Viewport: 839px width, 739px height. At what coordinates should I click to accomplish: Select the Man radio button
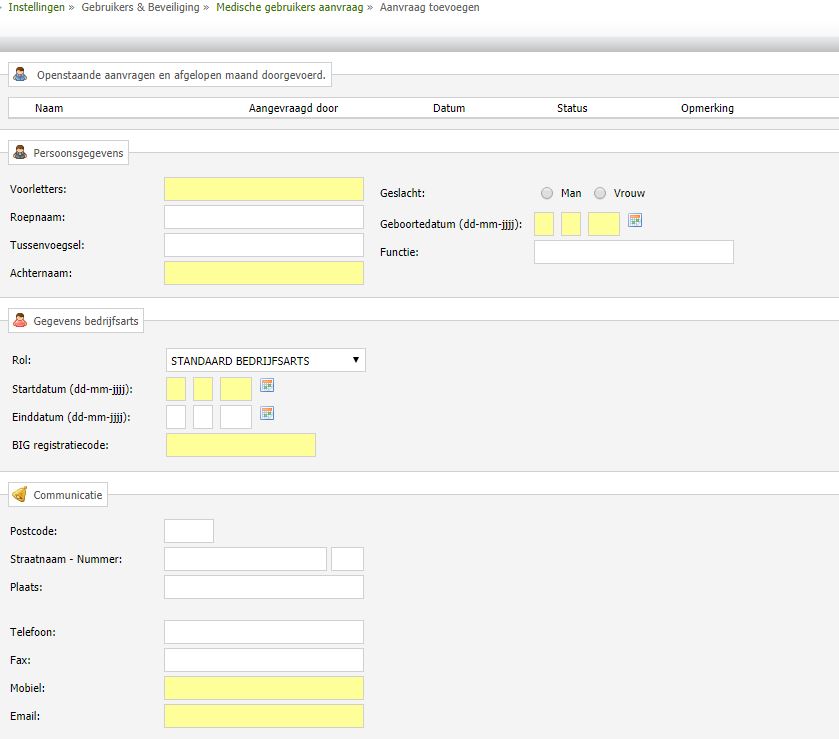click(546, 193)
